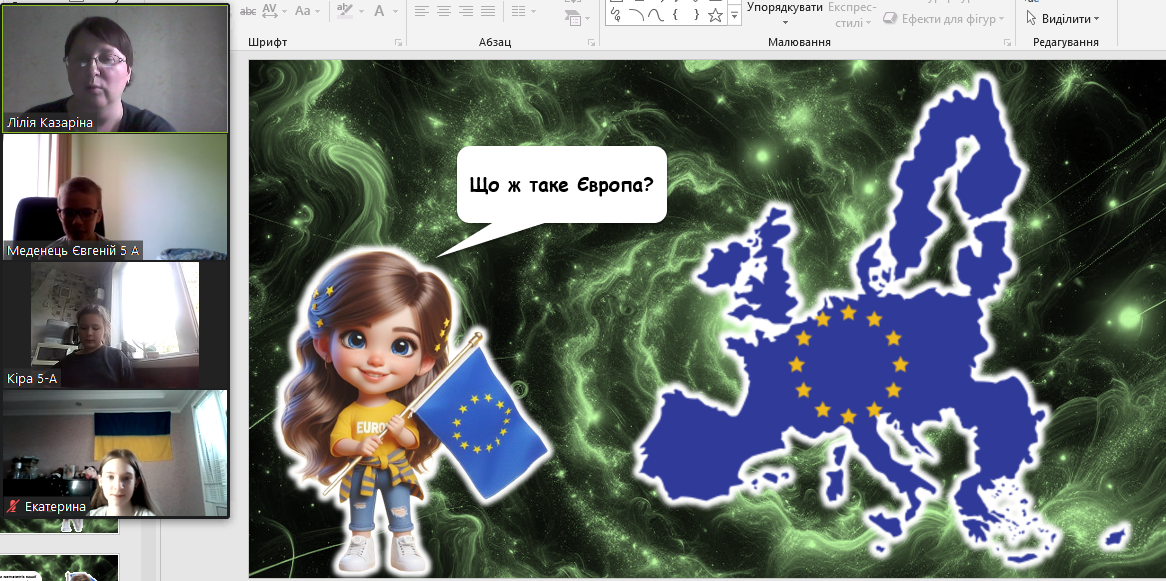Open the font color dropdown arrow
Viewport: 1166px width, 581px height.
point(395,11)
